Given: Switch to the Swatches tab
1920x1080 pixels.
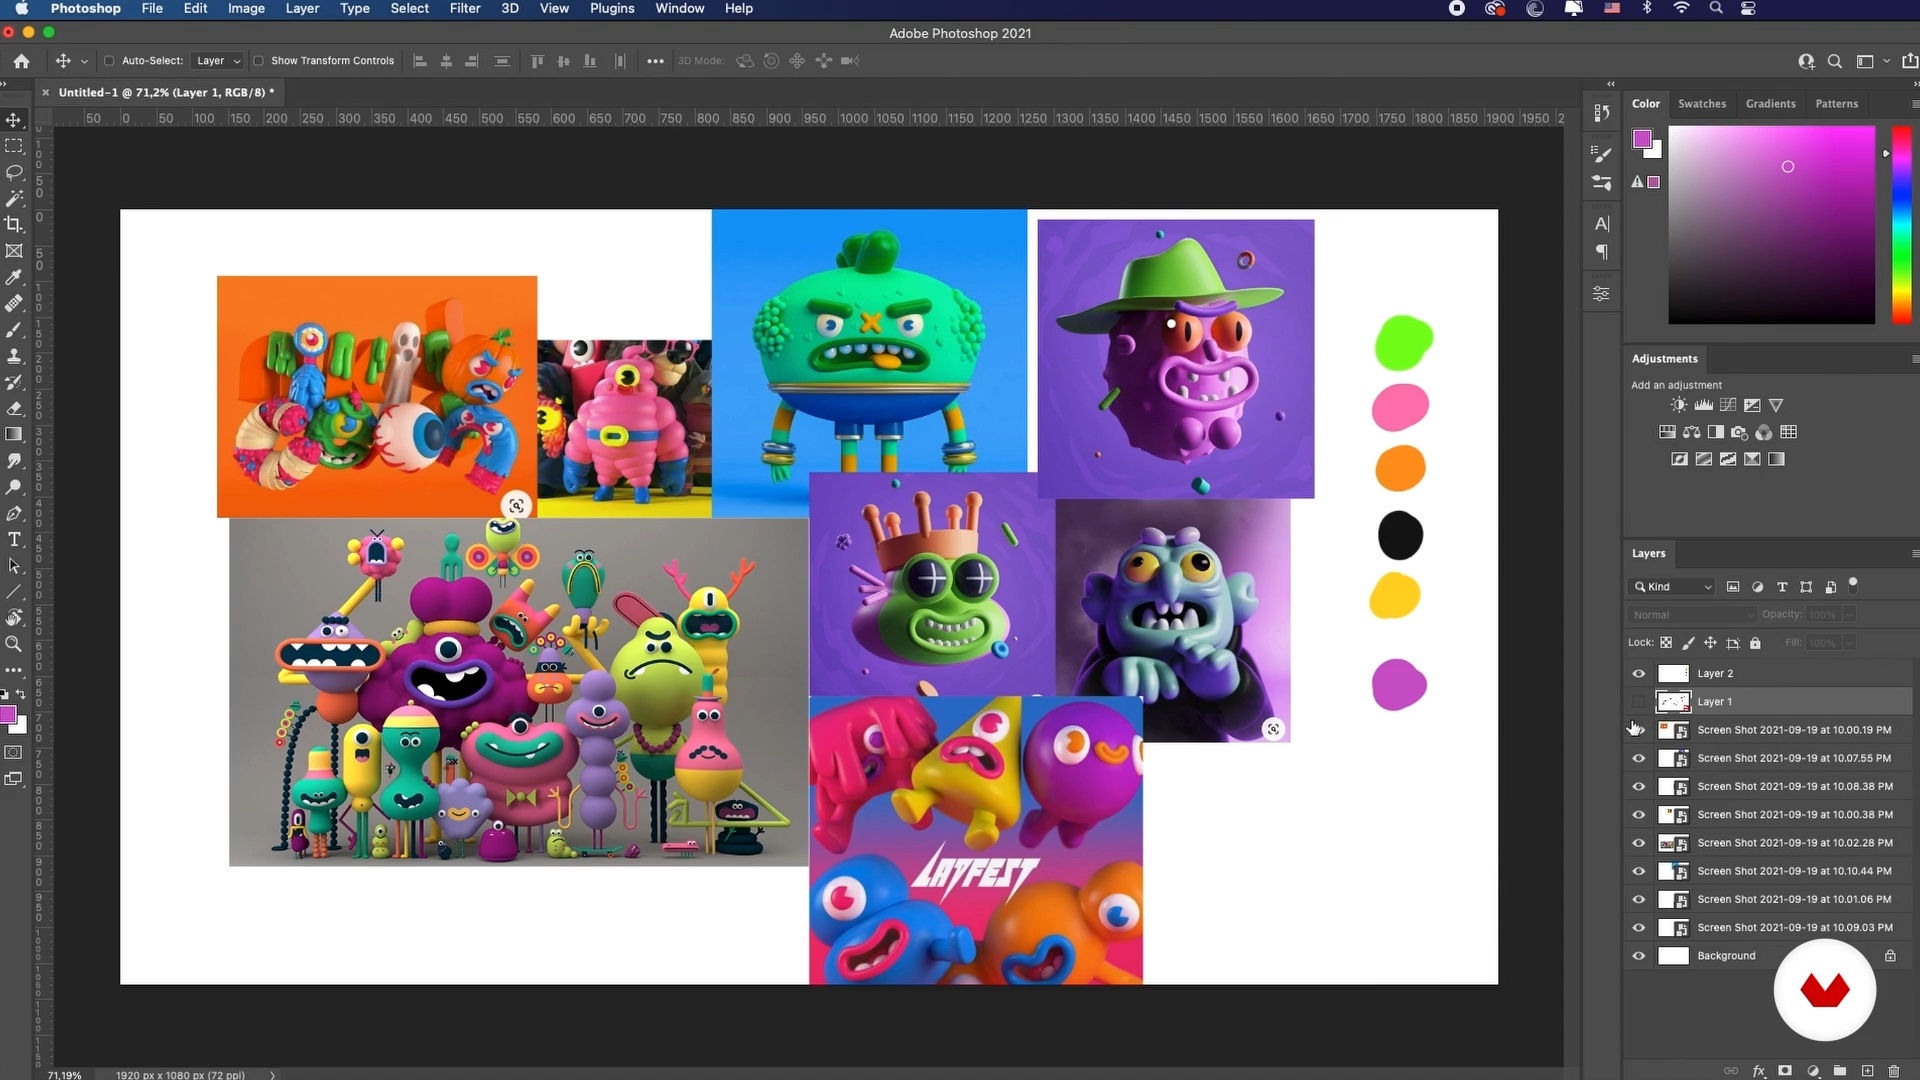Looking at the screenshot, I should tap(1702, 104).
